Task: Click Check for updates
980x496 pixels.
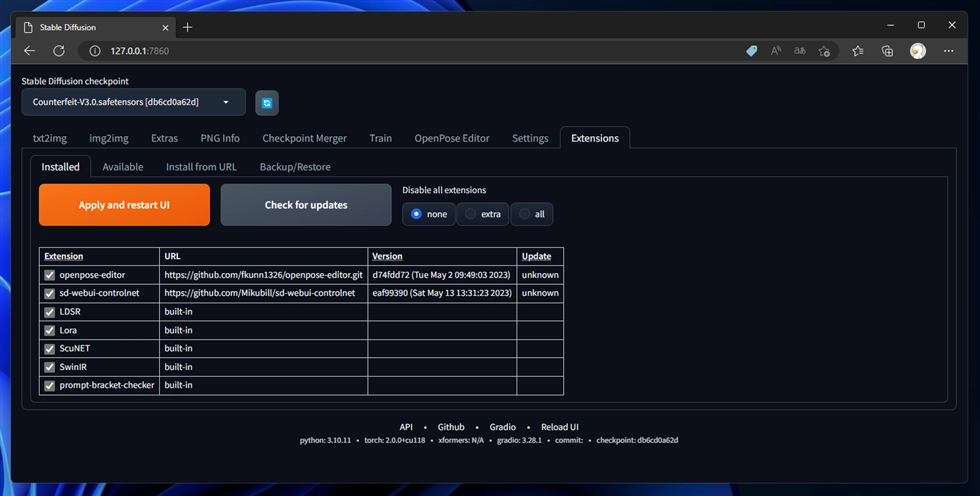Action: click(x=306, y=205)
